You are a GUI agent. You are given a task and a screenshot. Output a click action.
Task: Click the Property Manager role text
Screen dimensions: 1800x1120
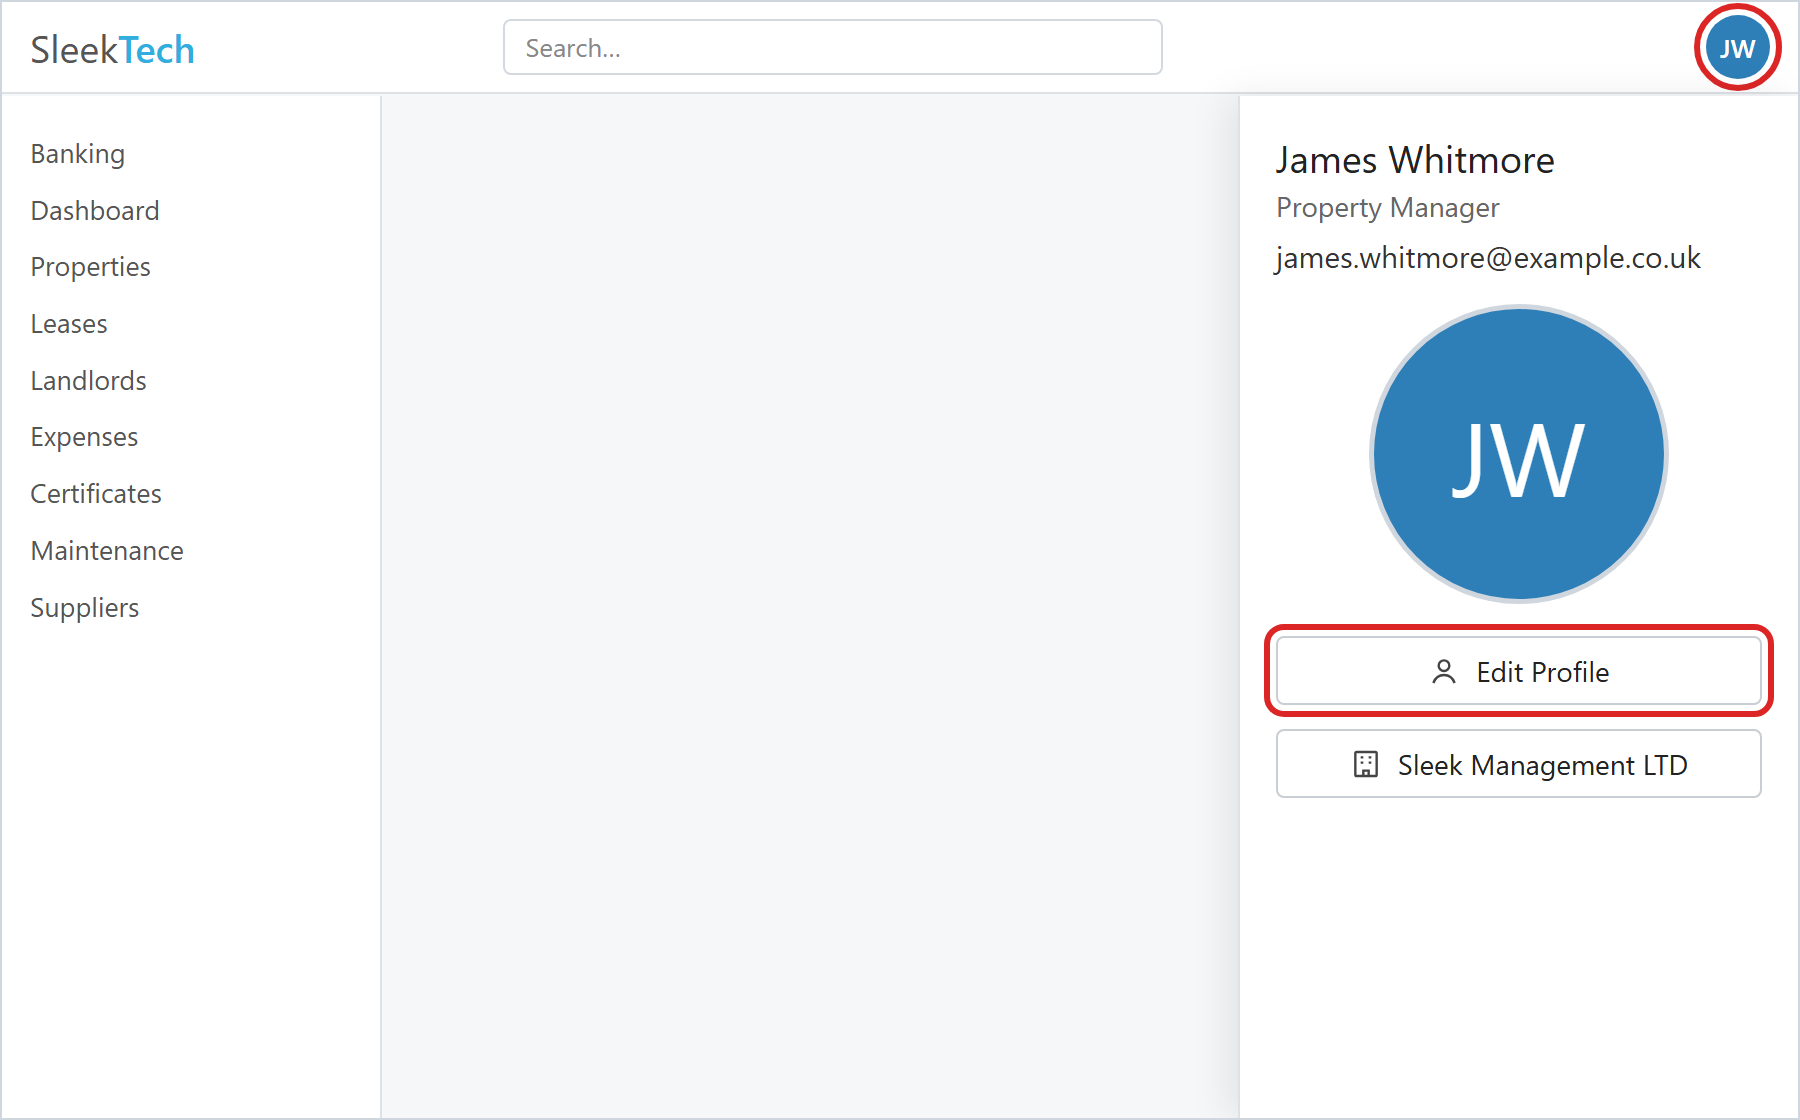1388,208
